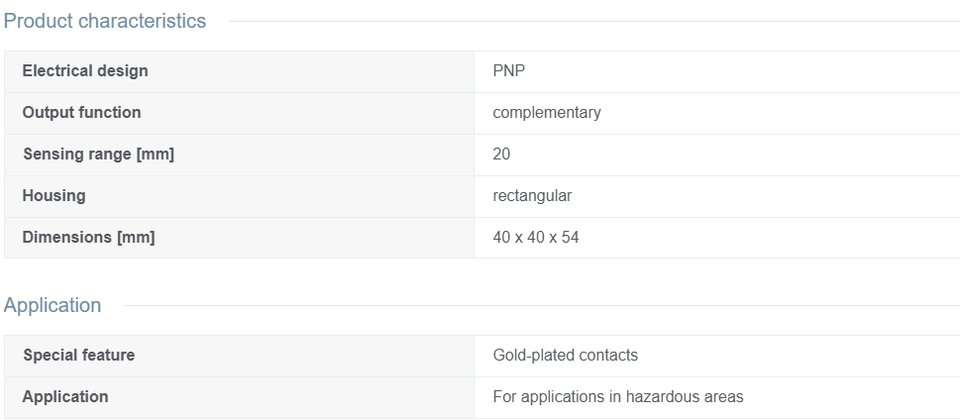
Task: Select the Housing row label
Action: [x=54, y=196]
